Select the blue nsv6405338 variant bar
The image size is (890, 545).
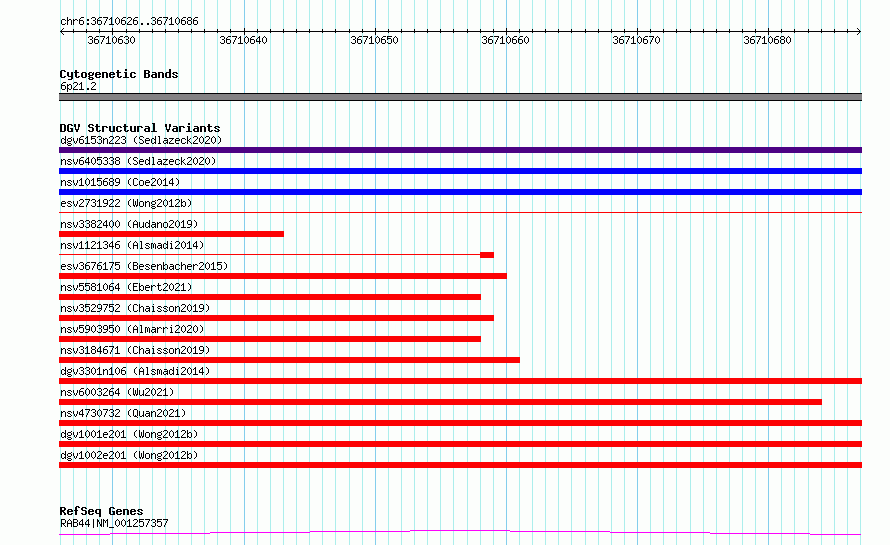click(460, 171)
